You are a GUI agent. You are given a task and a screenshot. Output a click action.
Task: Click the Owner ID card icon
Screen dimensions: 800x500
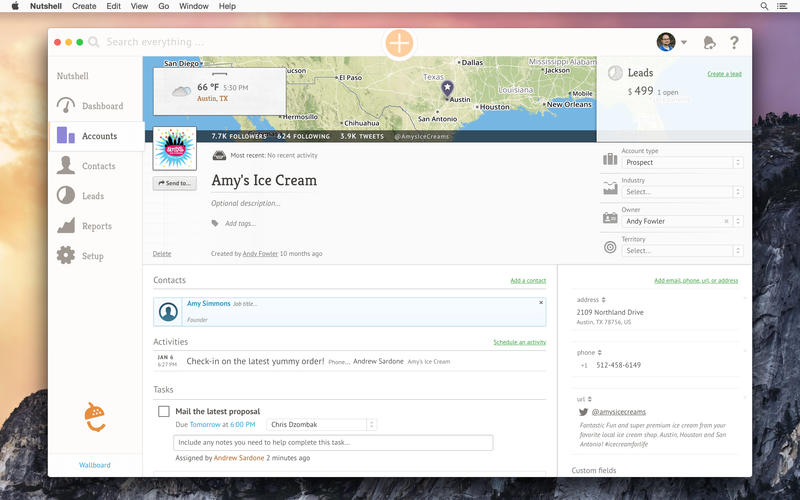610,218
